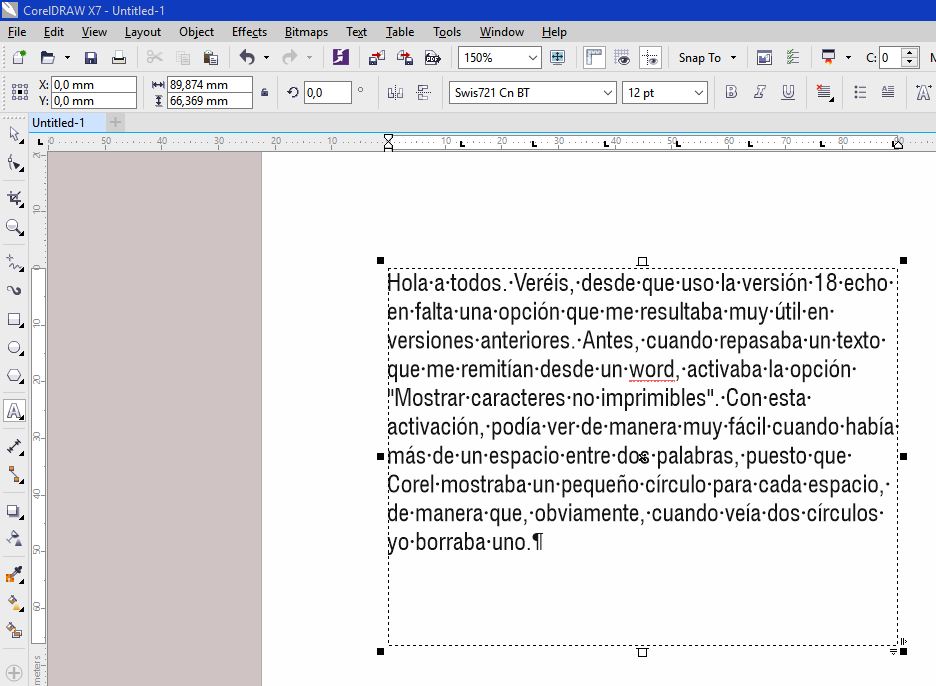Click the Publish to PDF icon

coord(433,58)
